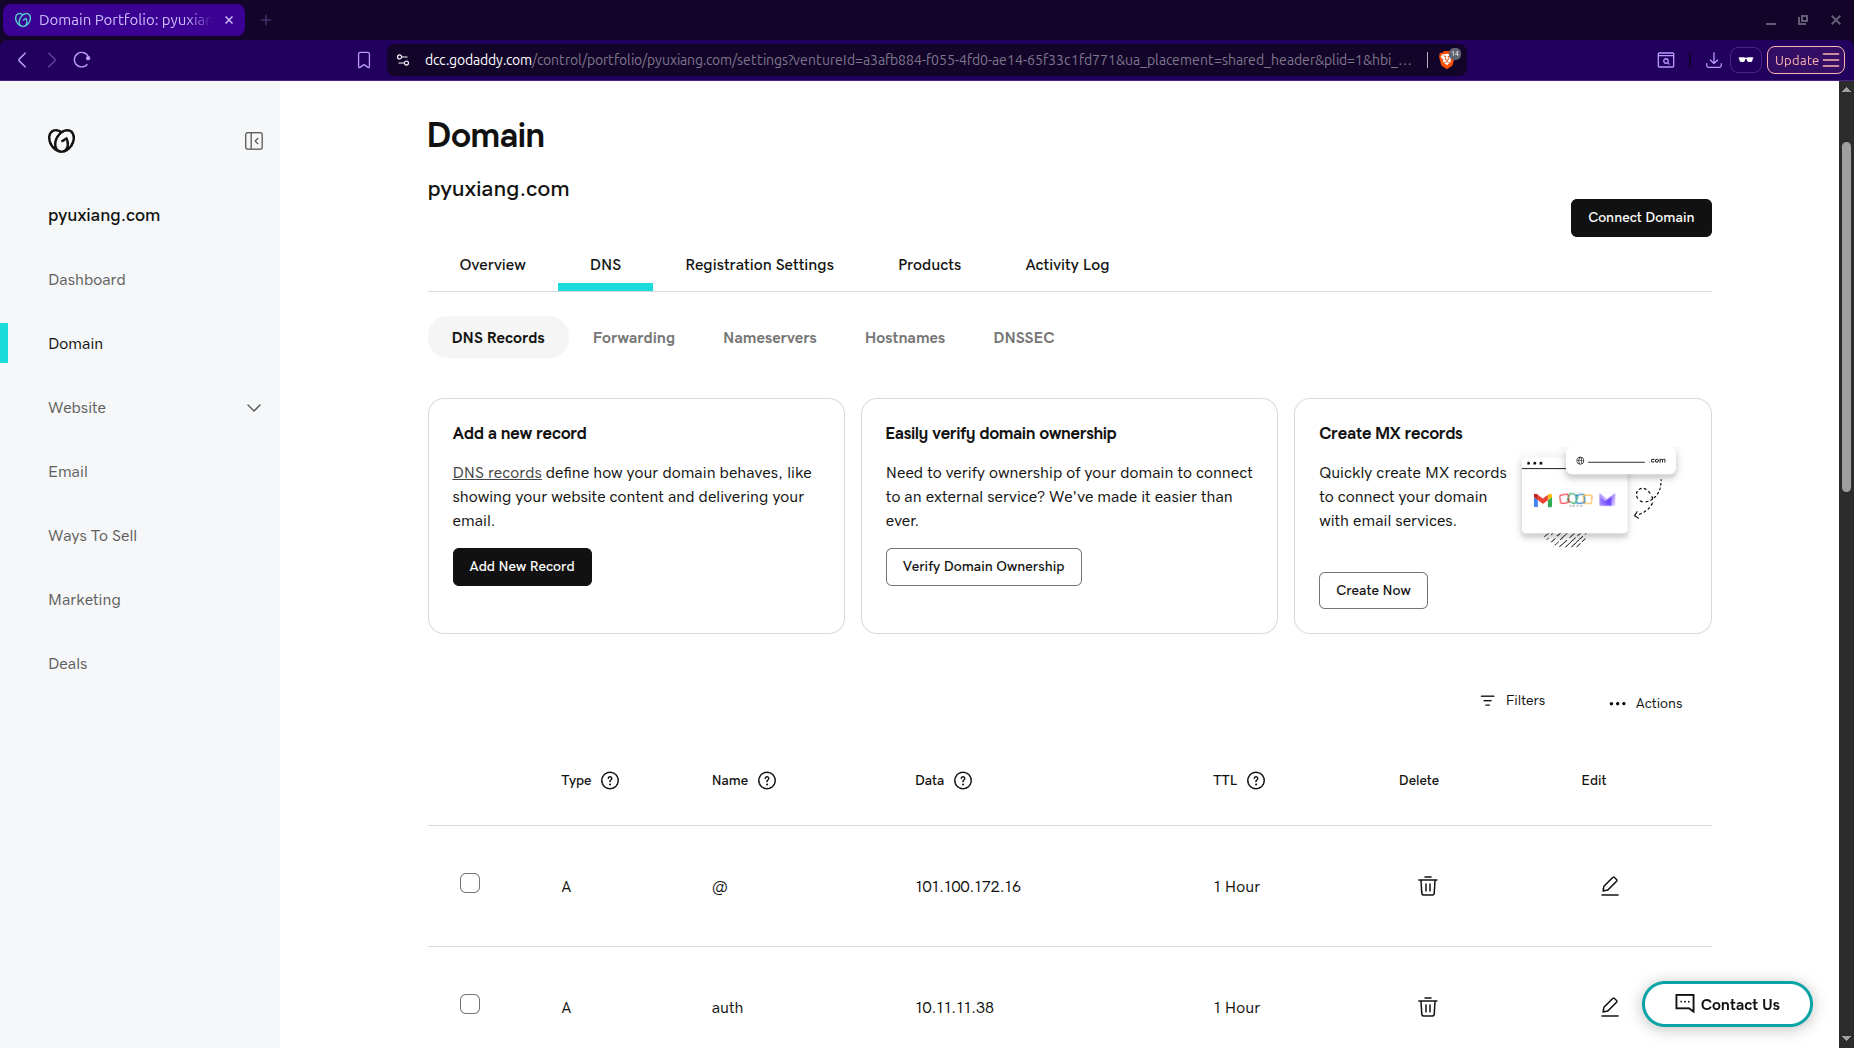Delete the @ A record

(1427, 886)
